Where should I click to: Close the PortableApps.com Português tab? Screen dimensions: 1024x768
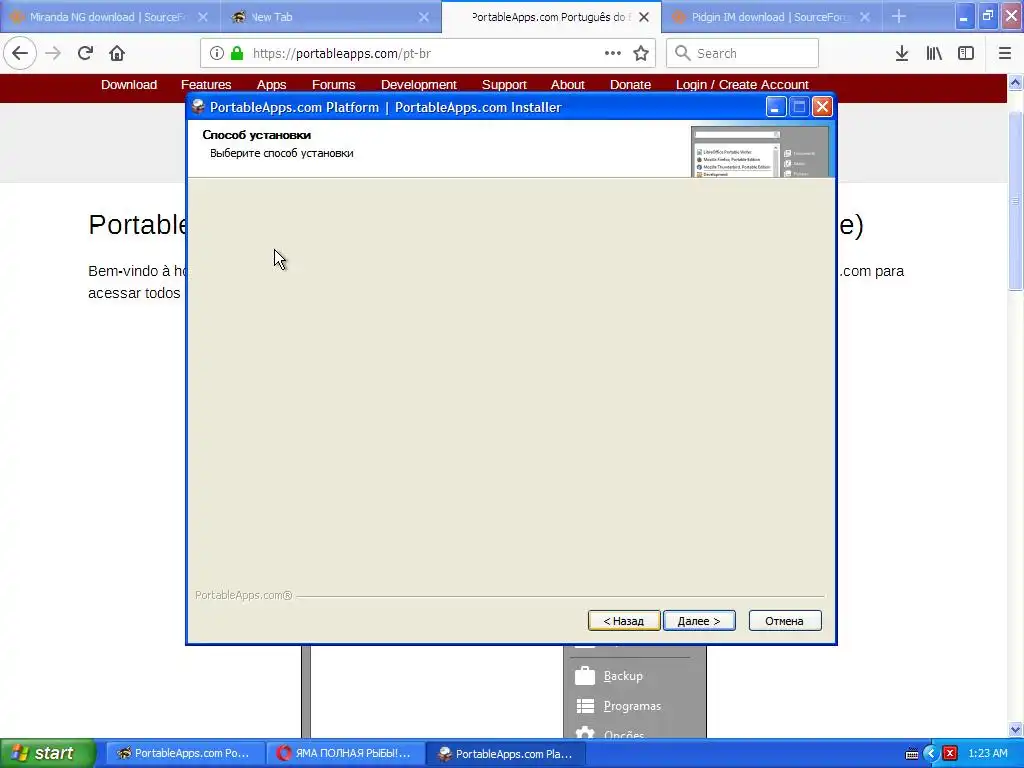pyautogui.click(x=644, y=17)
